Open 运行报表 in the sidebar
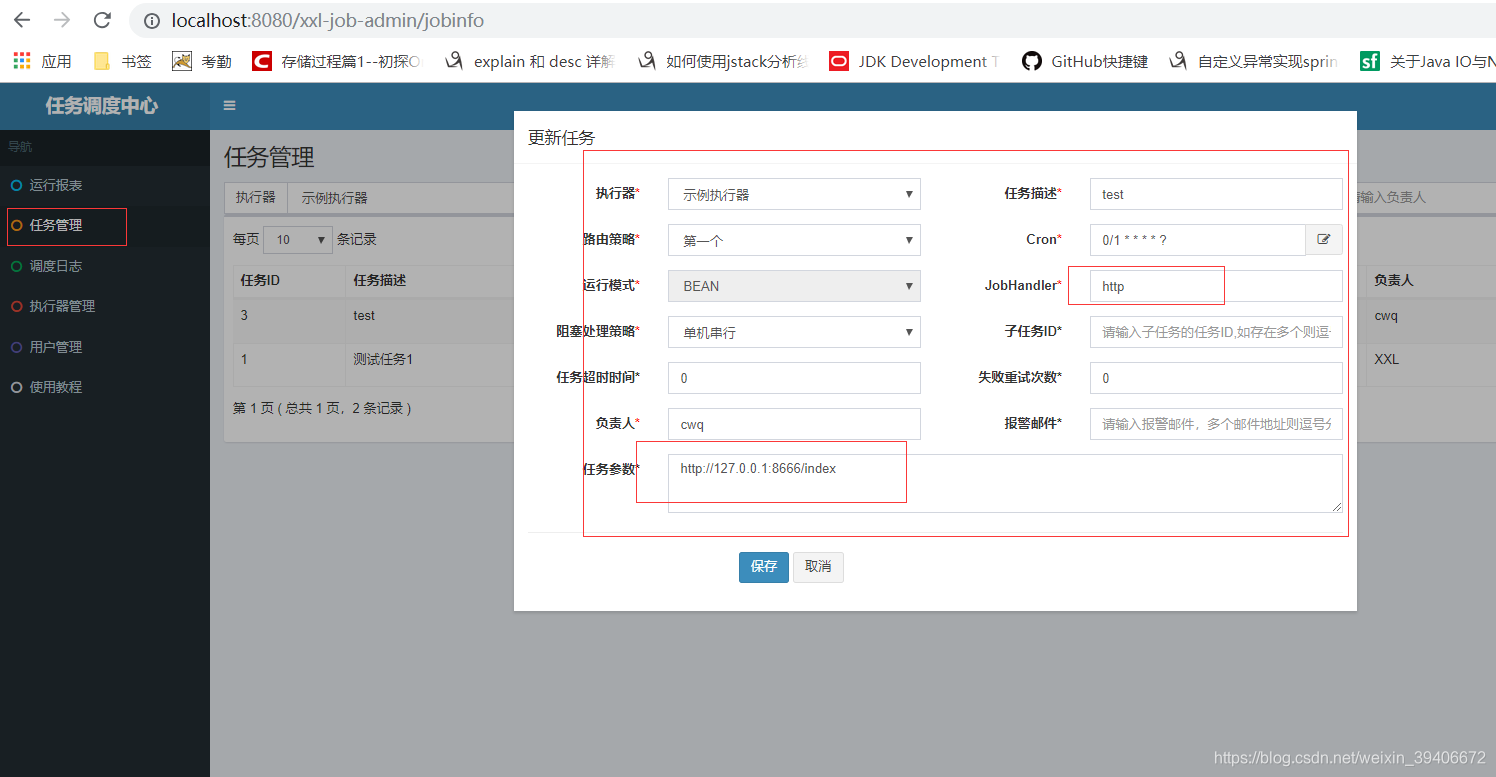1496x777 pixels. pyautogui.click(x=105, y=186)
